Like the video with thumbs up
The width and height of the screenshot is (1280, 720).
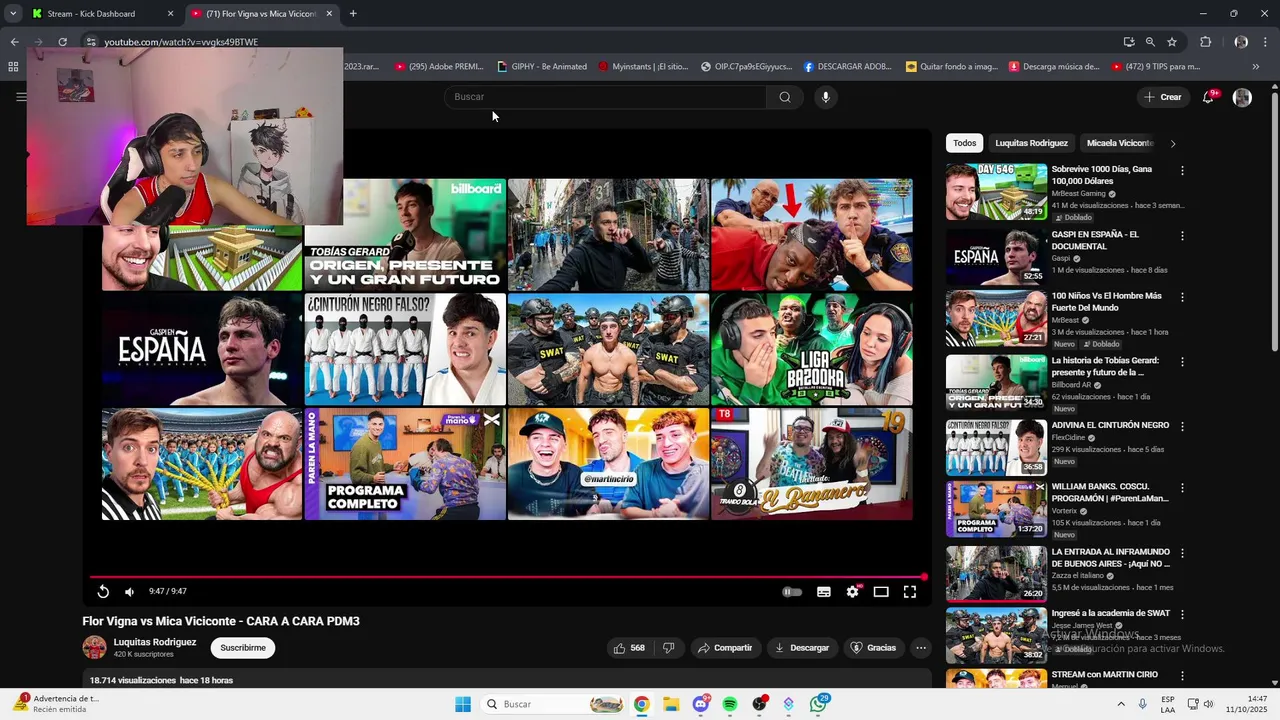[x=629, y=647]
